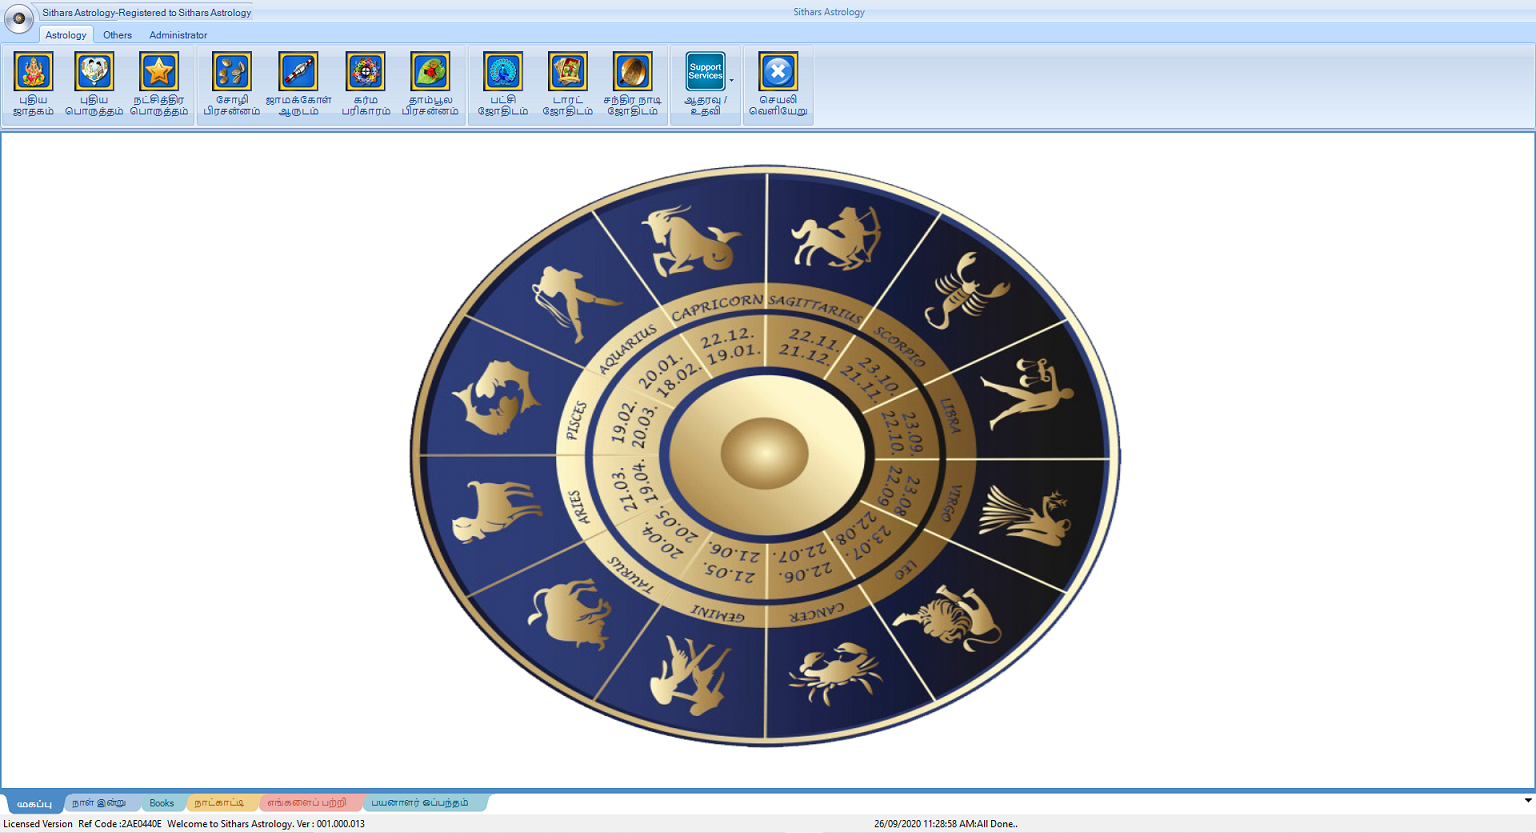Open the Books tab

[162, 802]
